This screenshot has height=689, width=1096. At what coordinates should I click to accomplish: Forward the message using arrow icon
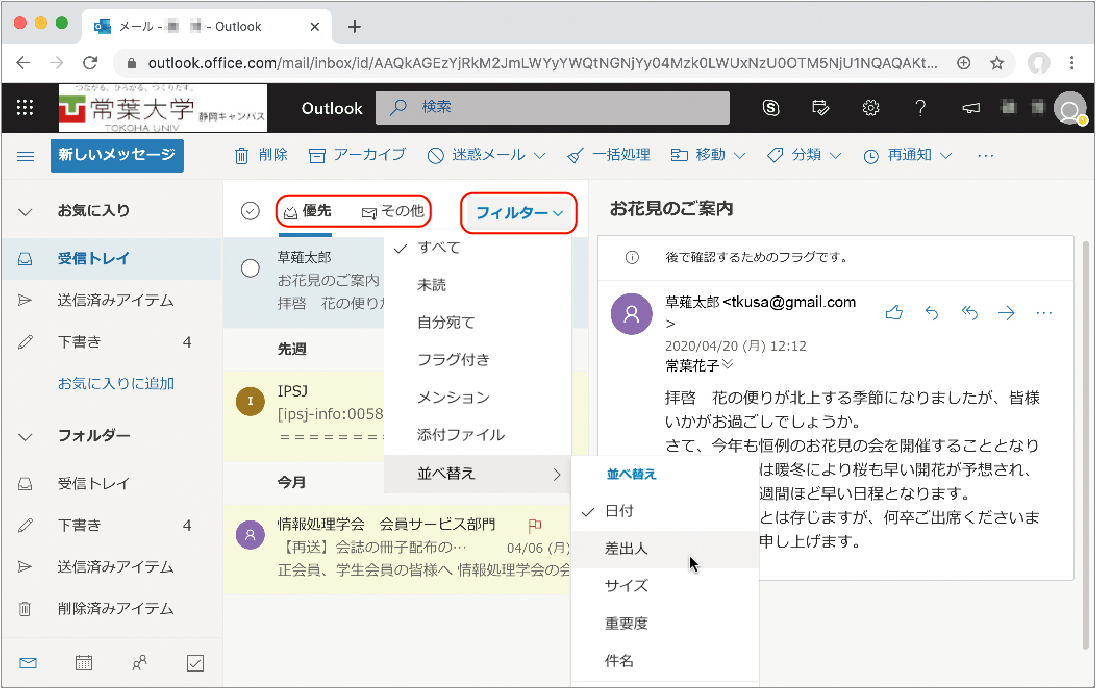coord(1006,313)
